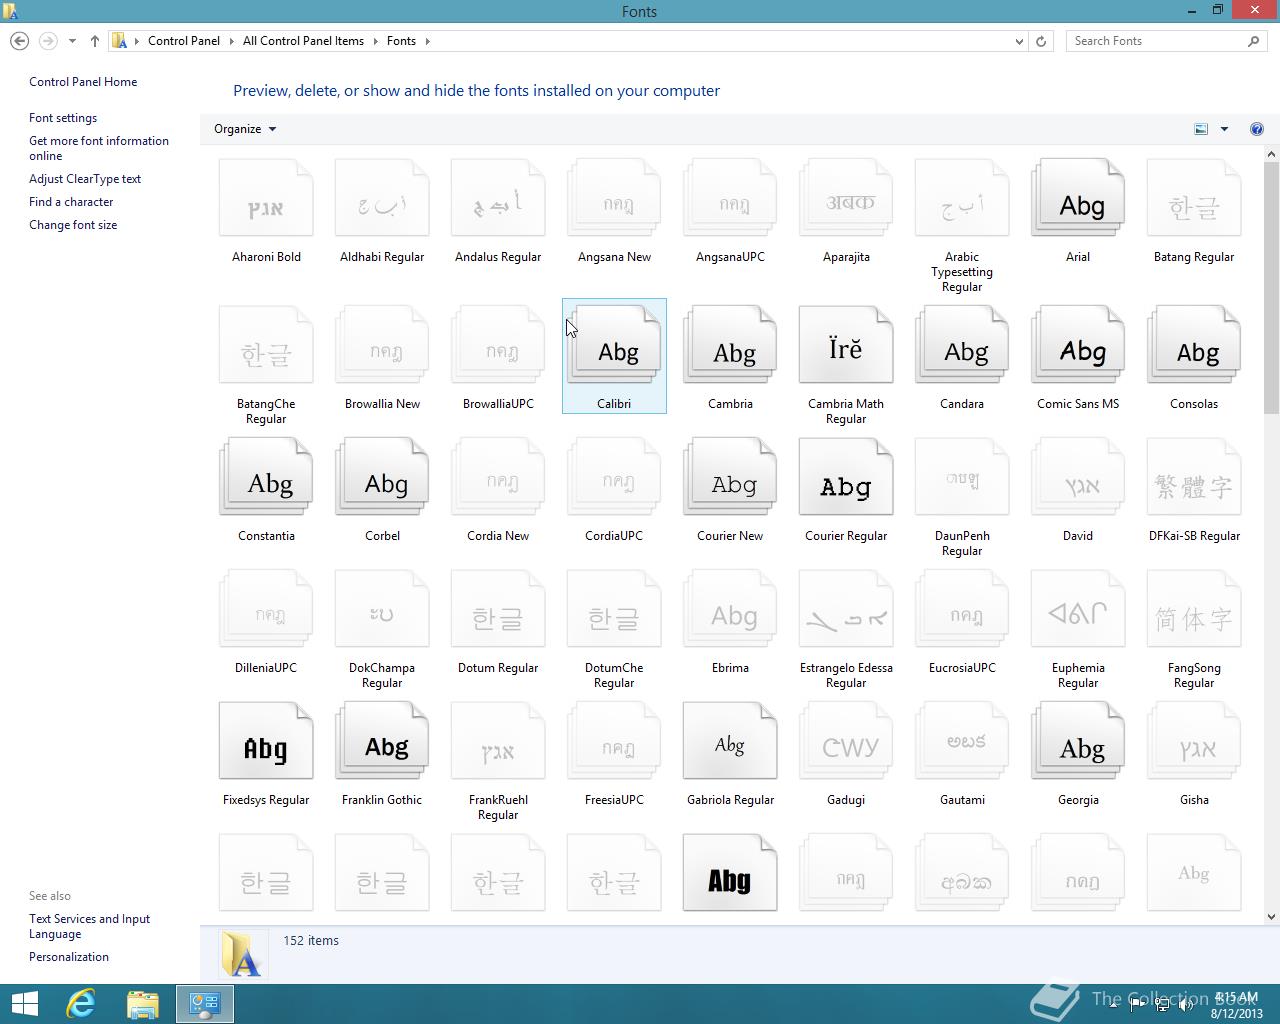The image size is (1280, 1024).
Task: Select the Gabriola Regular font icon
Action: pyautogui.click(x=730, y=741)
